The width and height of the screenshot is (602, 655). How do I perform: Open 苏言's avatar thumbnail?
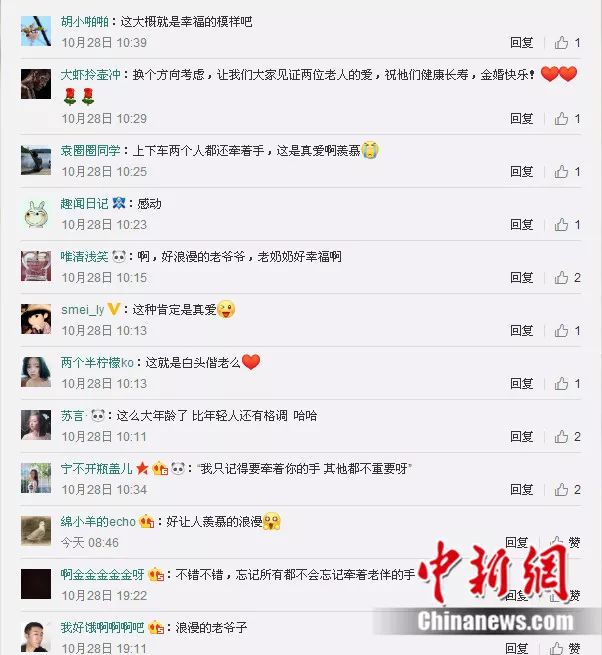click(x=36, y=425)
